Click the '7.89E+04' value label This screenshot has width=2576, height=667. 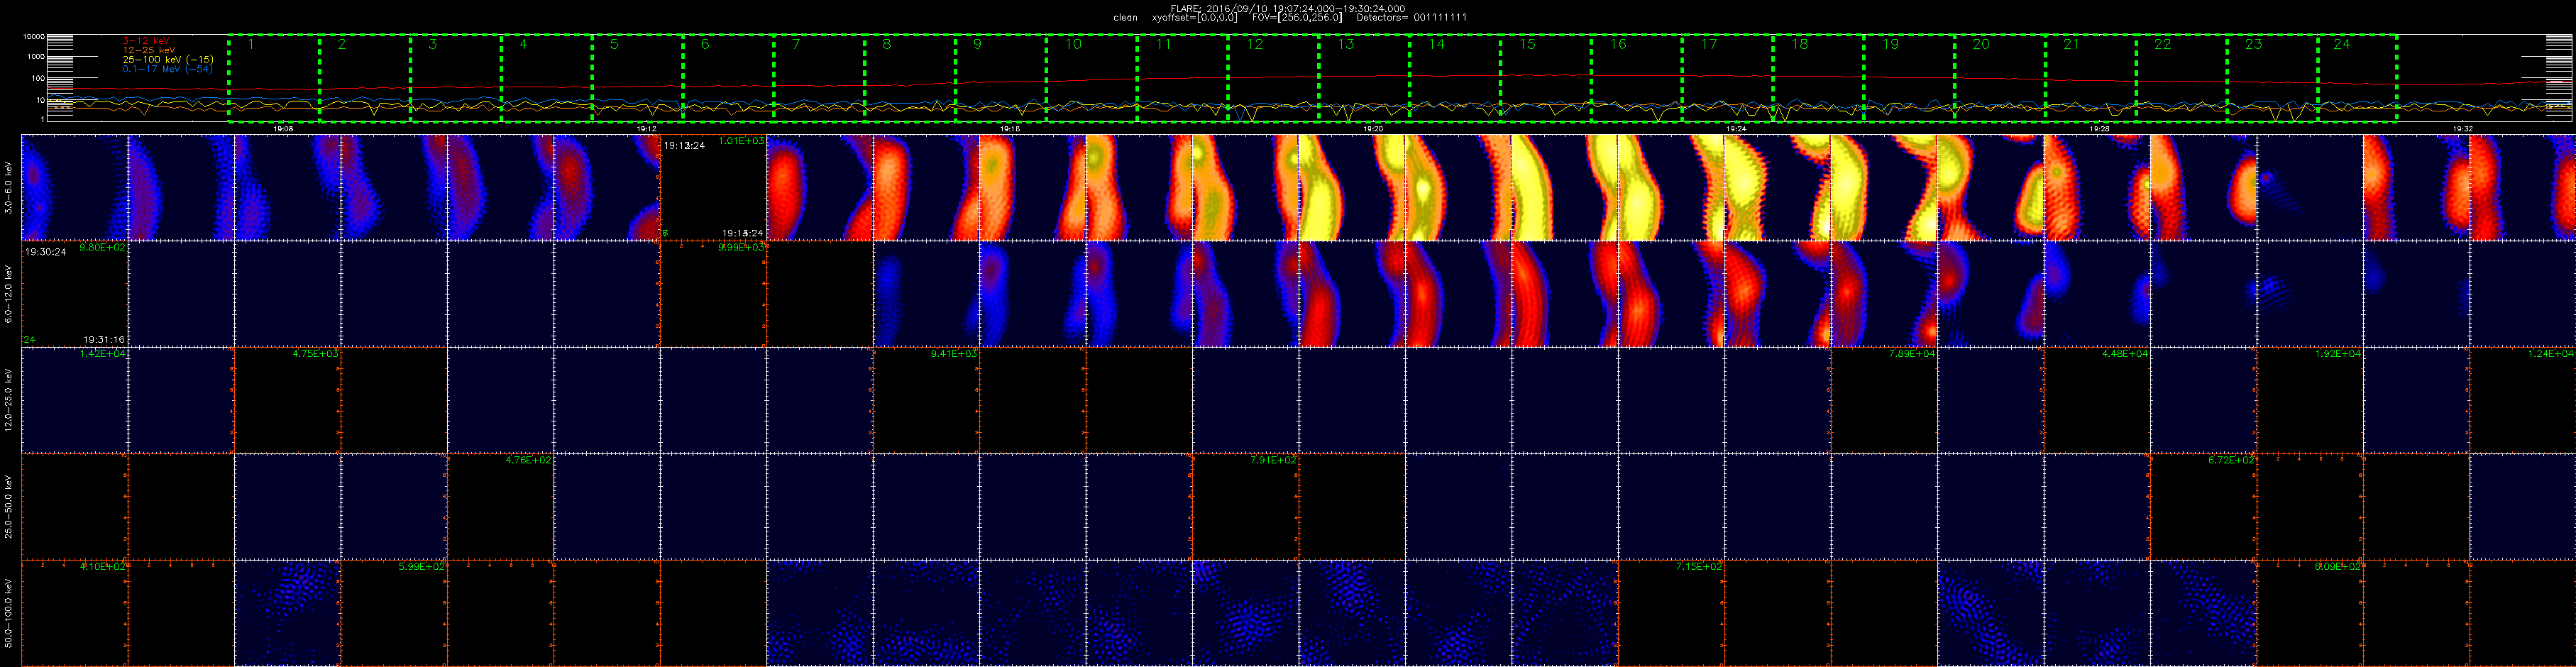pyautogui.click(x=1912, y=354)
